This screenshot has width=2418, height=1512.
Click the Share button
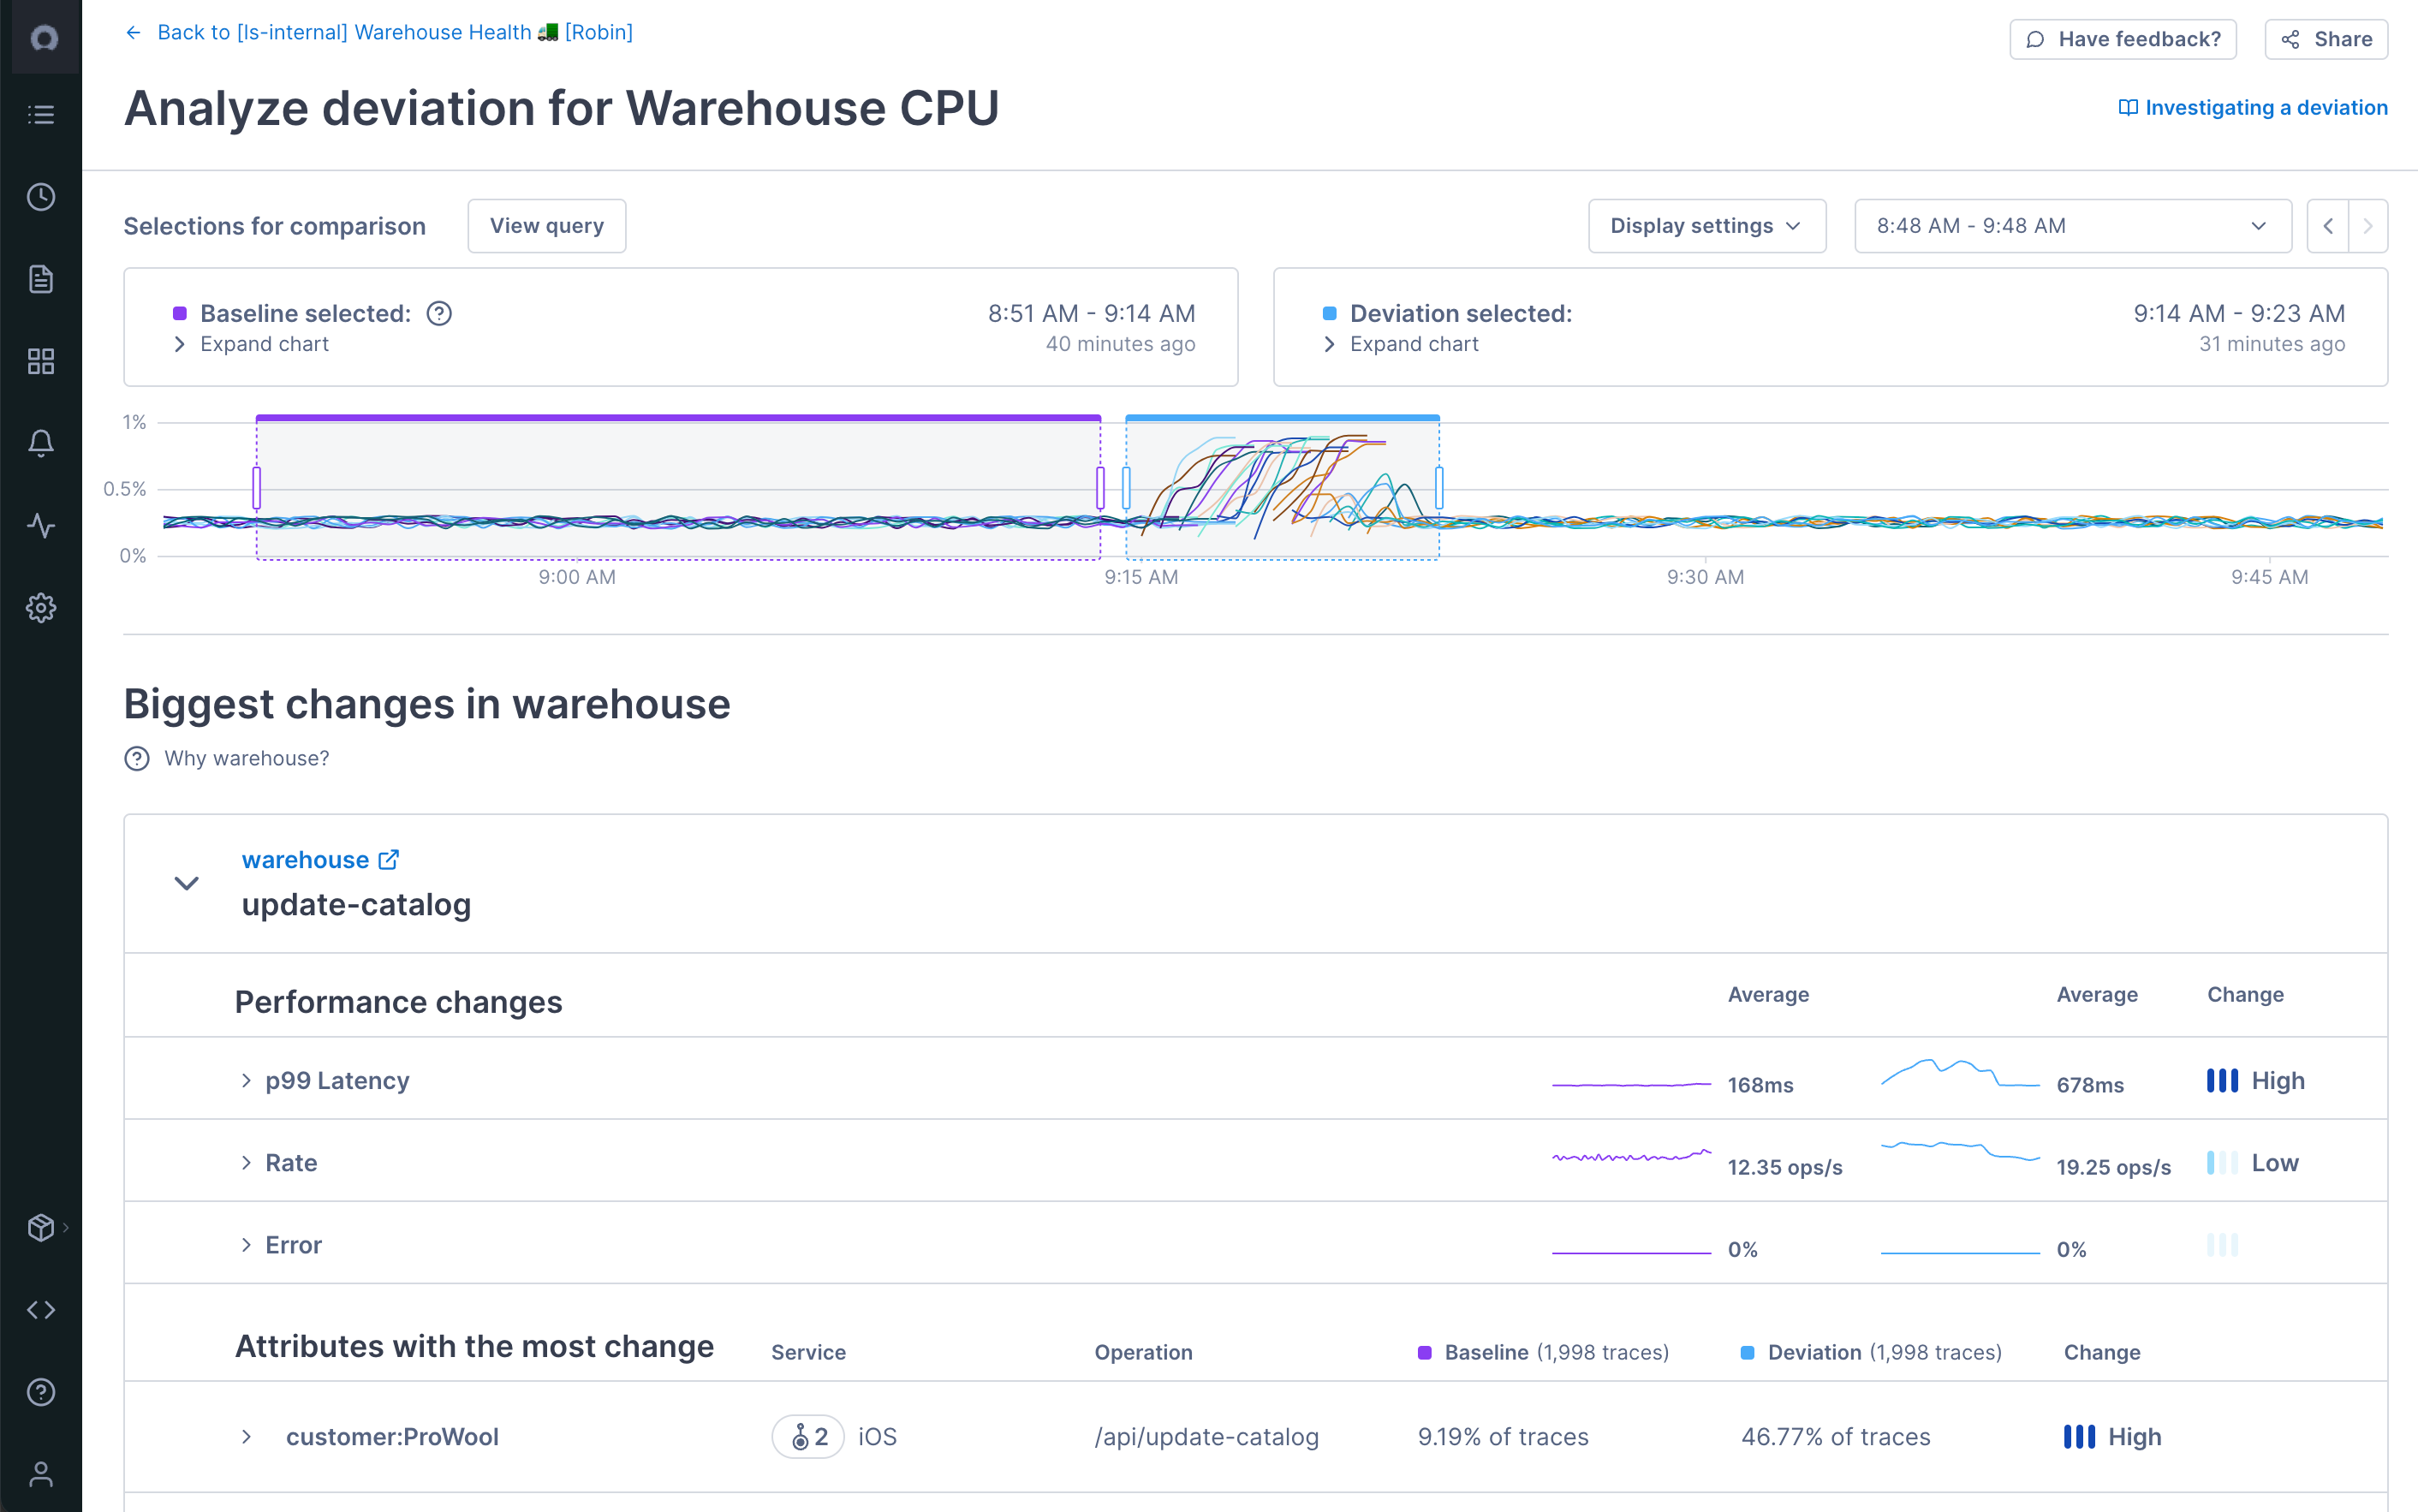(x=2326, y=39)
